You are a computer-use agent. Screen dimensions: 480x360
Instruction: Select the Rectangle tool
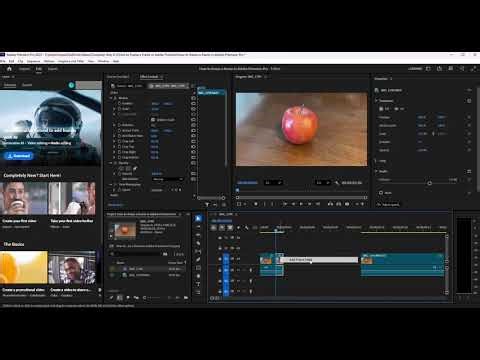pos(198,268)
